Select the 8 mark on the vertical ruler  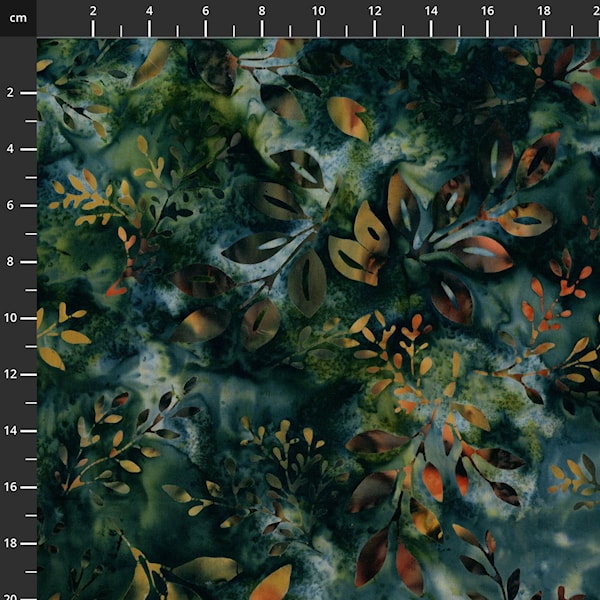click(x=10, y=261)
